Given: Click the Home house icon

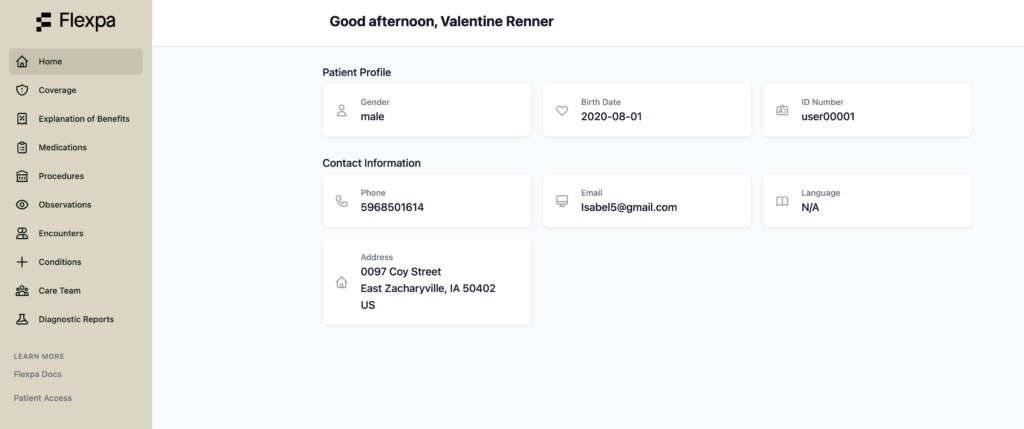Looking at the screenshot, I should click(22, 62).
